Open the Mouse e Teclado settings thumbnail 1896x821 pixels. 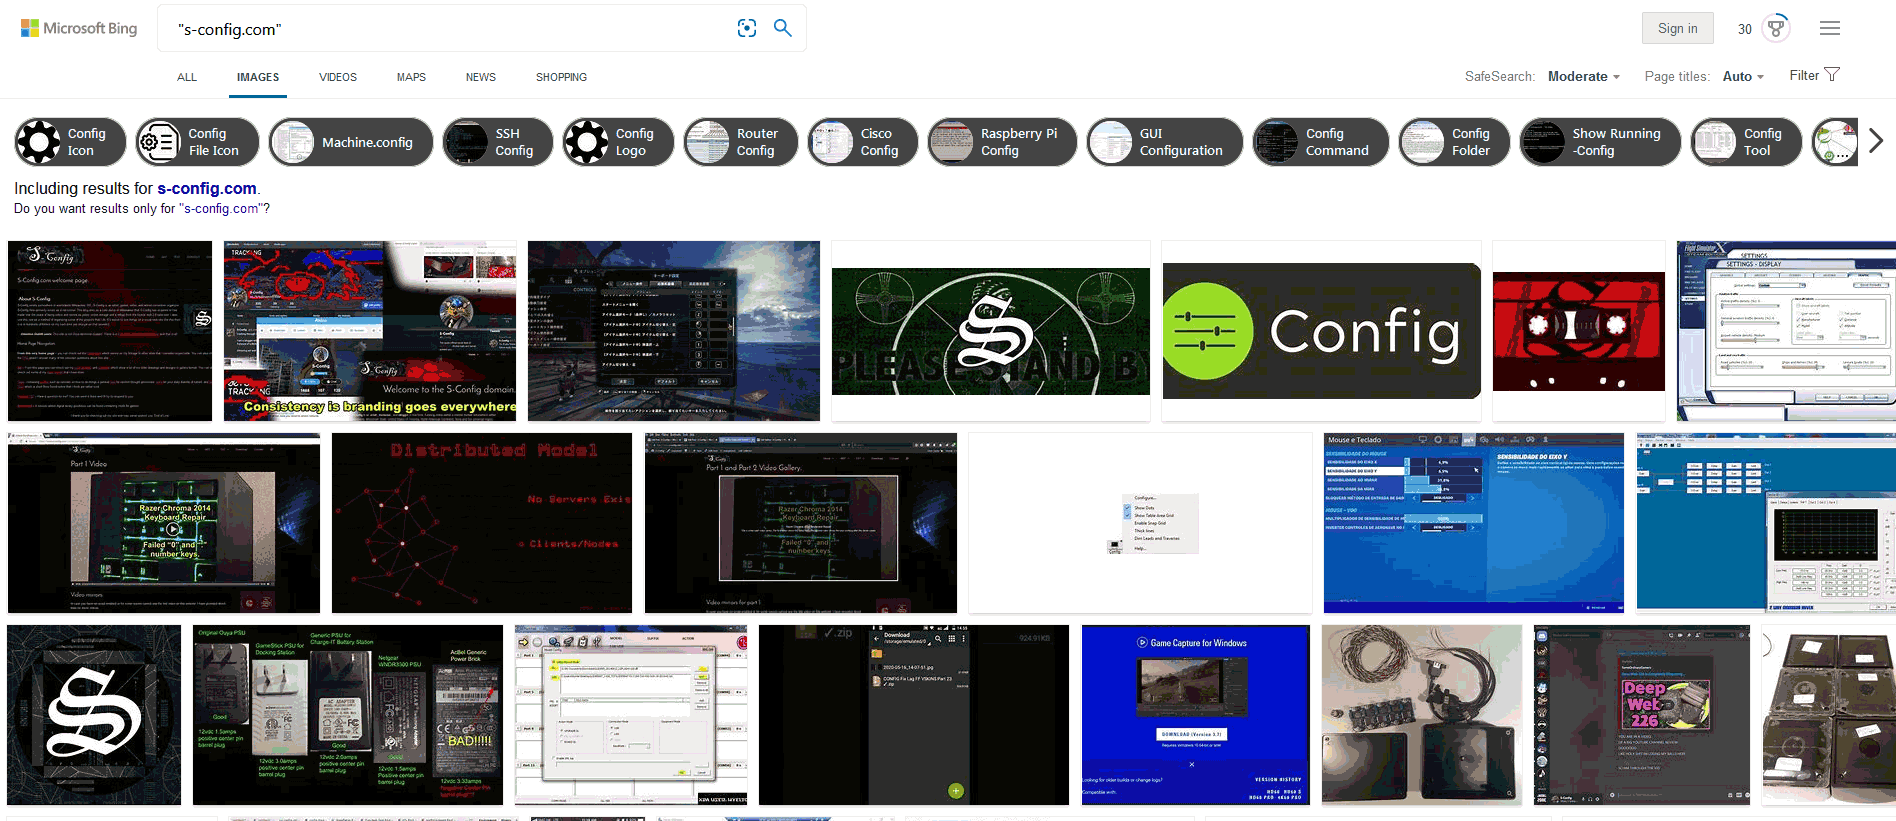pyautogui.click(x=1474, y=523)
